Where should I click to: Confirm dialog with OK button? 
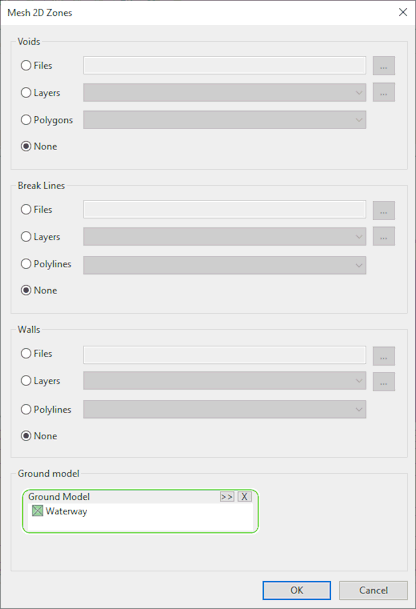(297, 590)
